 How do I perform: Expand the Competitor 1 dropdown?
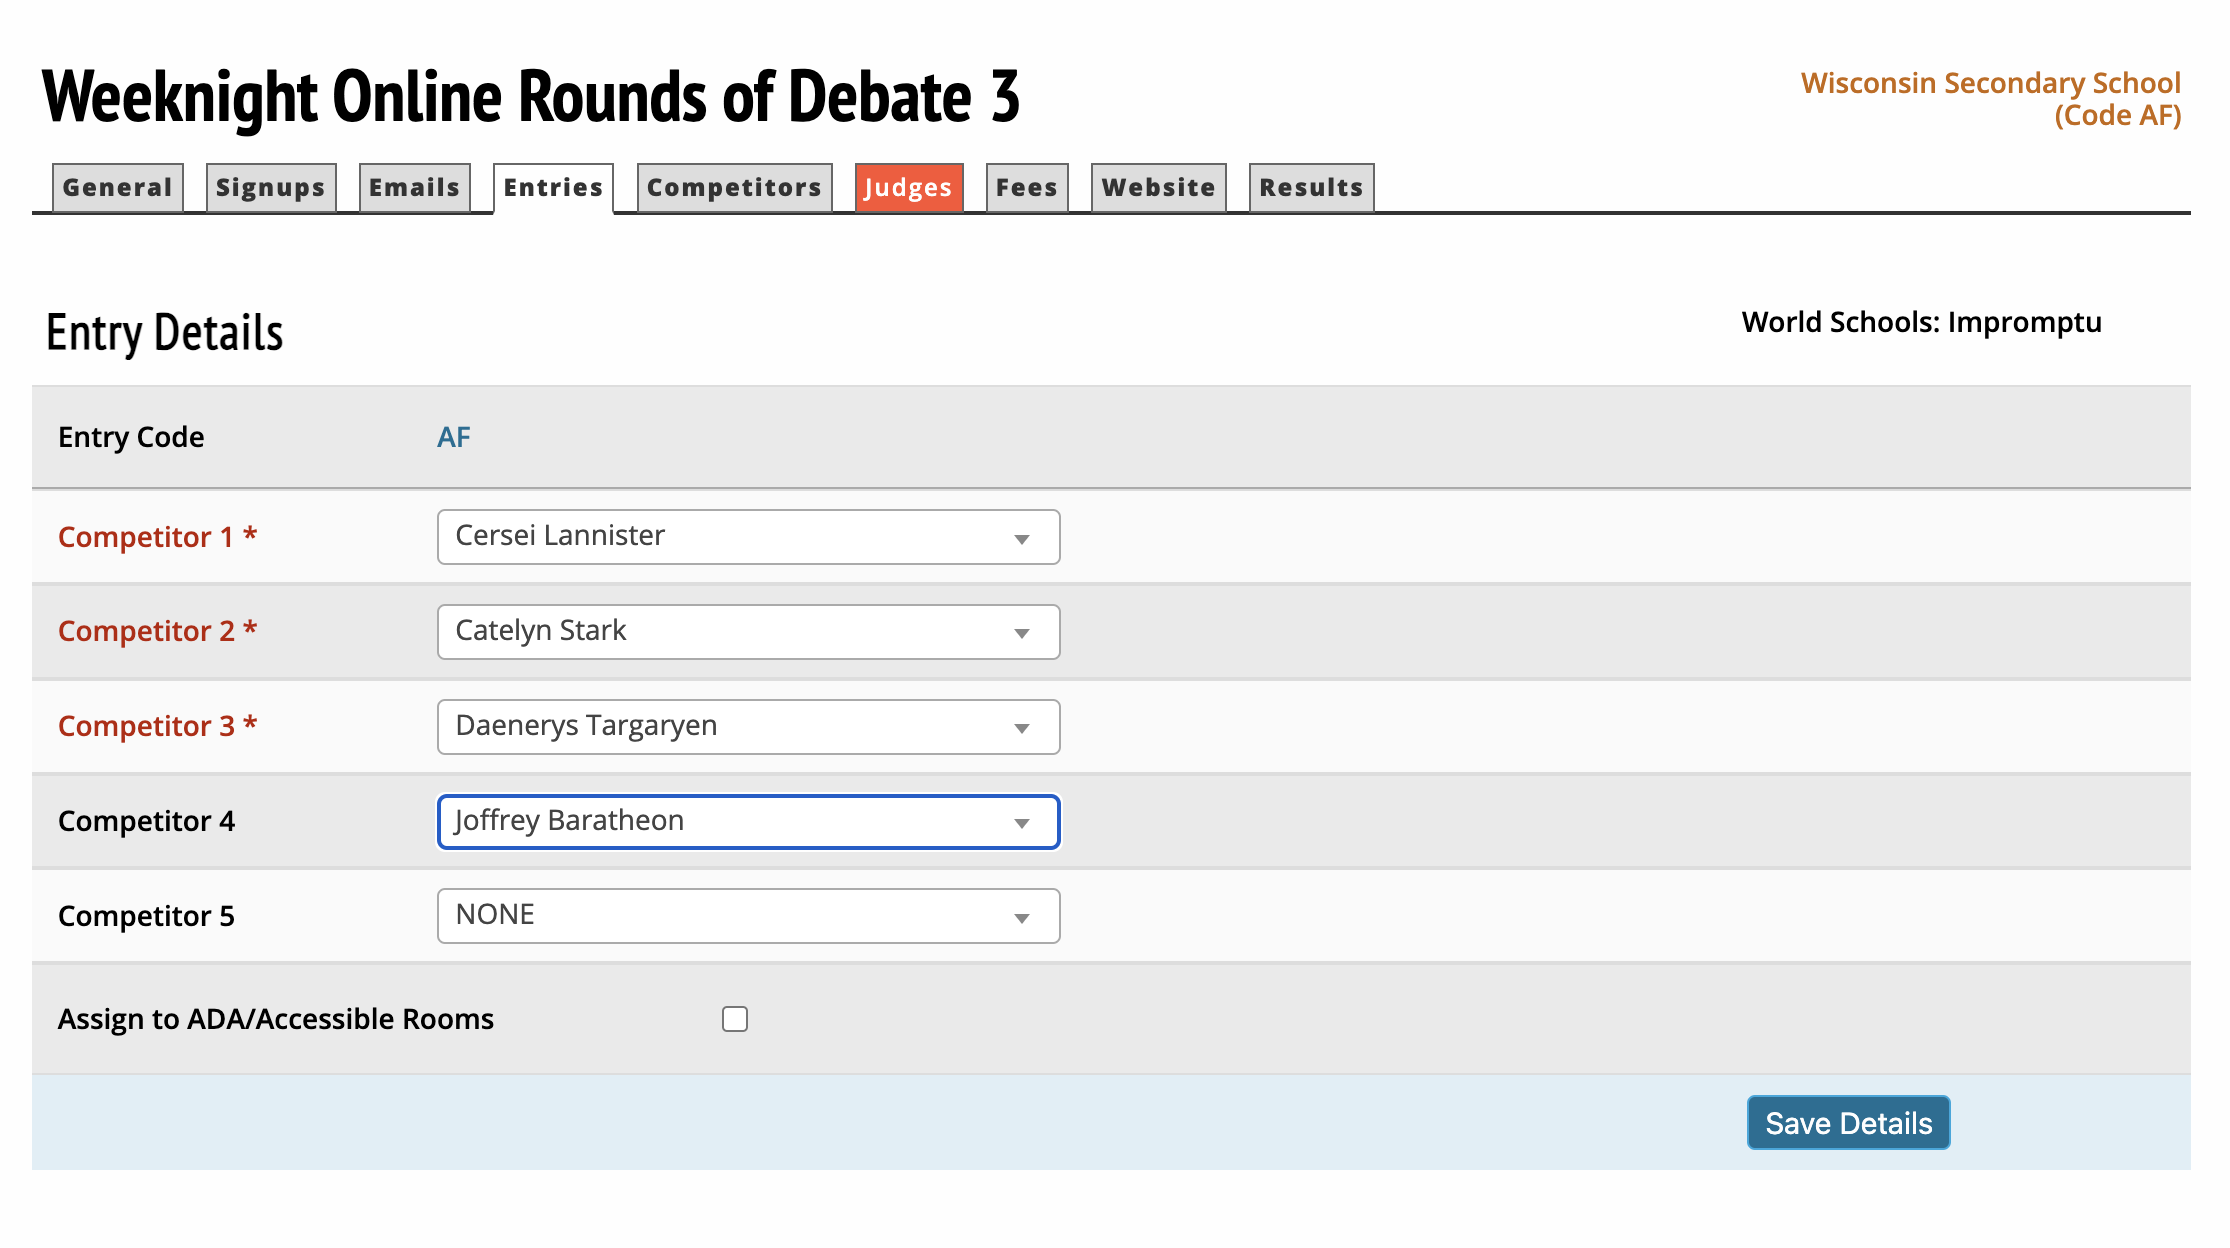748,537
